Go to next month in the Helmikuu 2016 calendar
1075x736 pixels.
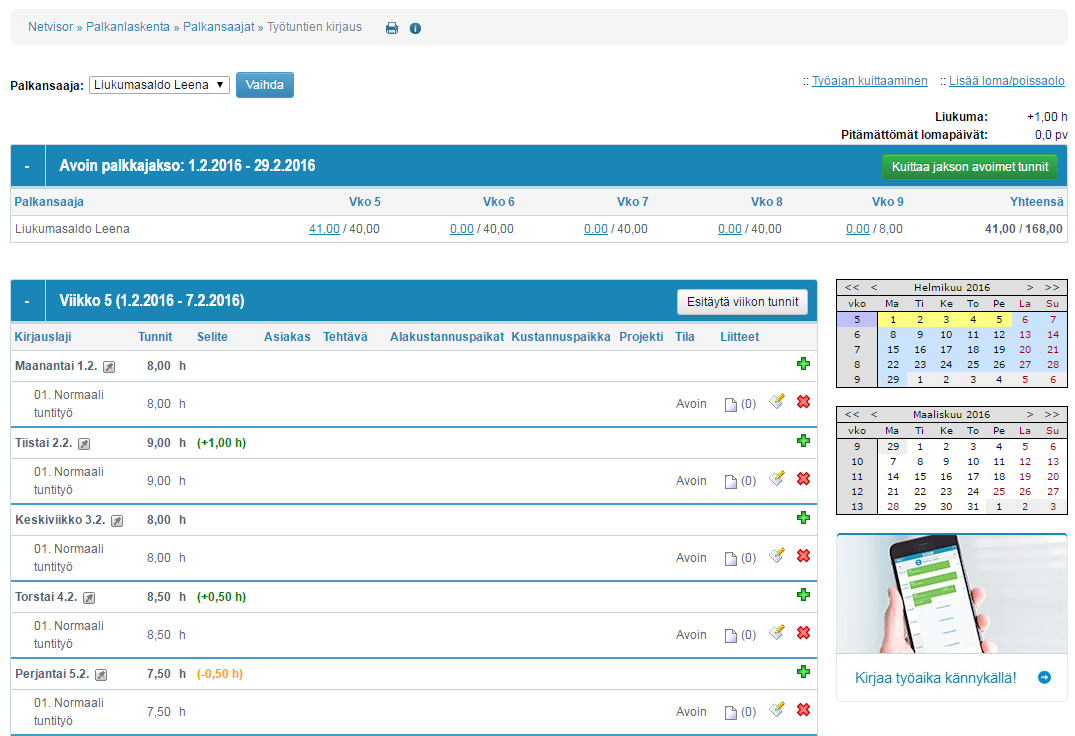1030,287
